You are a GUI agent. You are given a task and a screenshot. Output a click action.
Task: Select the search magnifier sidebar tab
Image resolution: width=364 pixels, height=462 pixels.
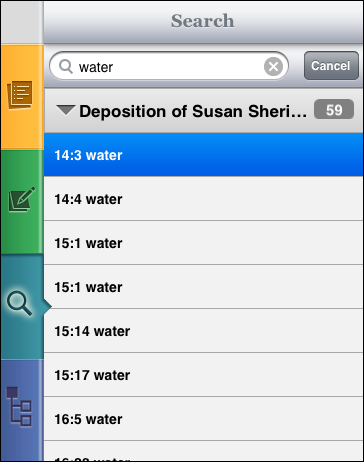(20, 303)
